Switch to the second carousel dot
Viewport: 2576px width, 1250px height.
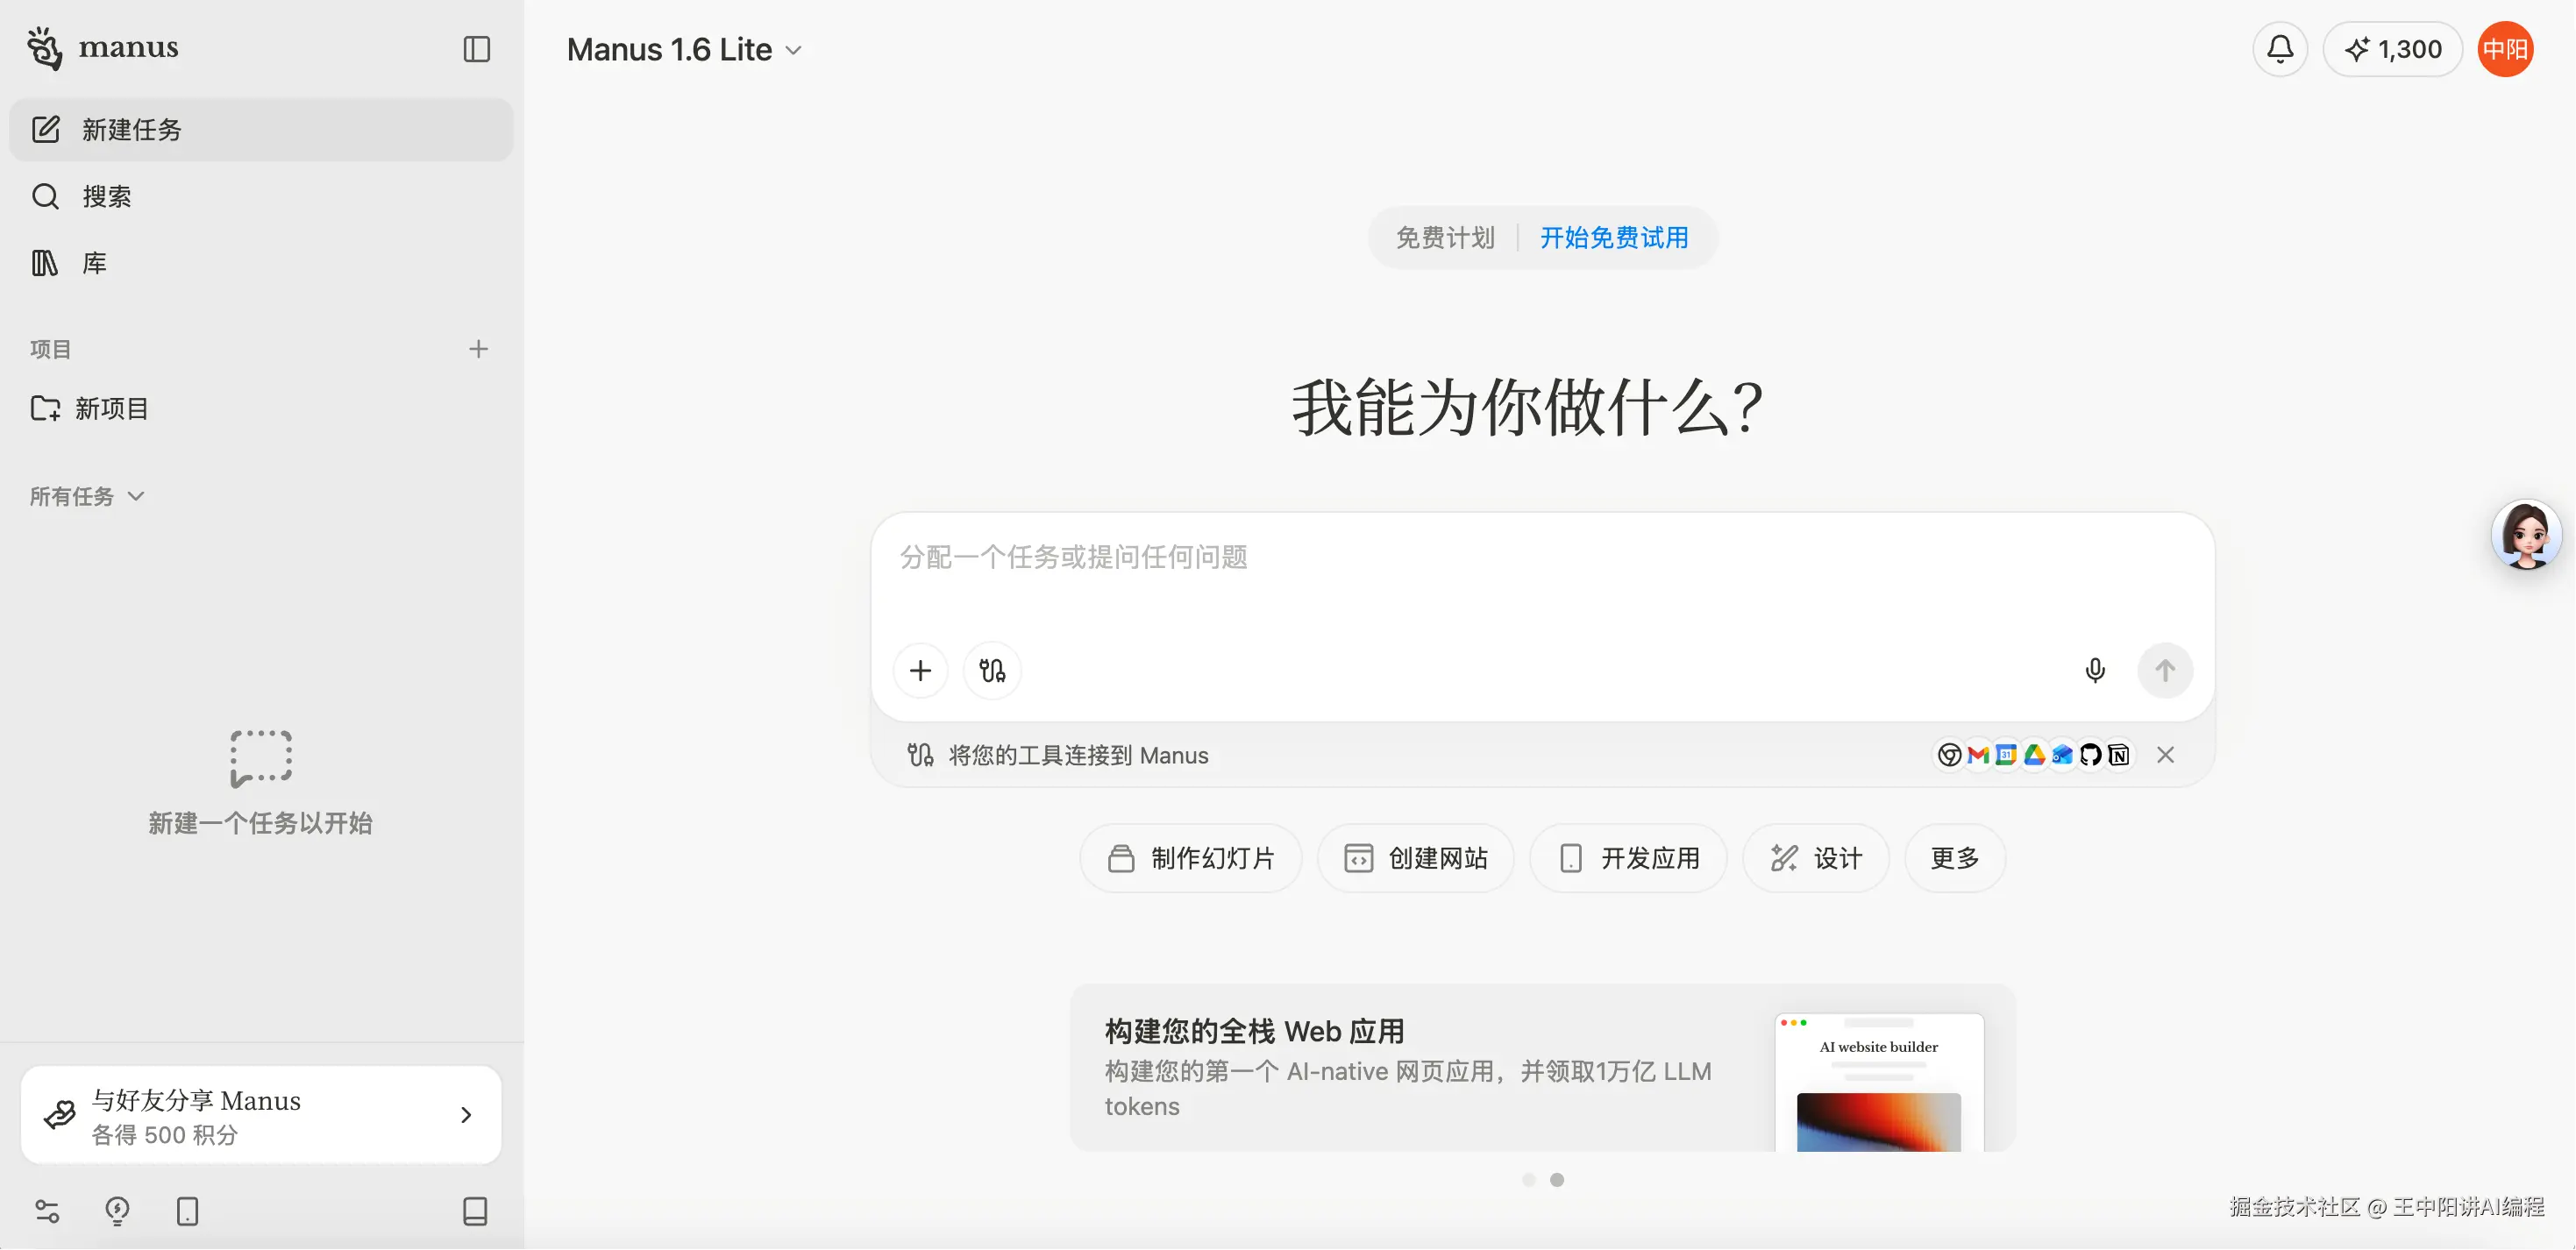coord(1556,1180)
